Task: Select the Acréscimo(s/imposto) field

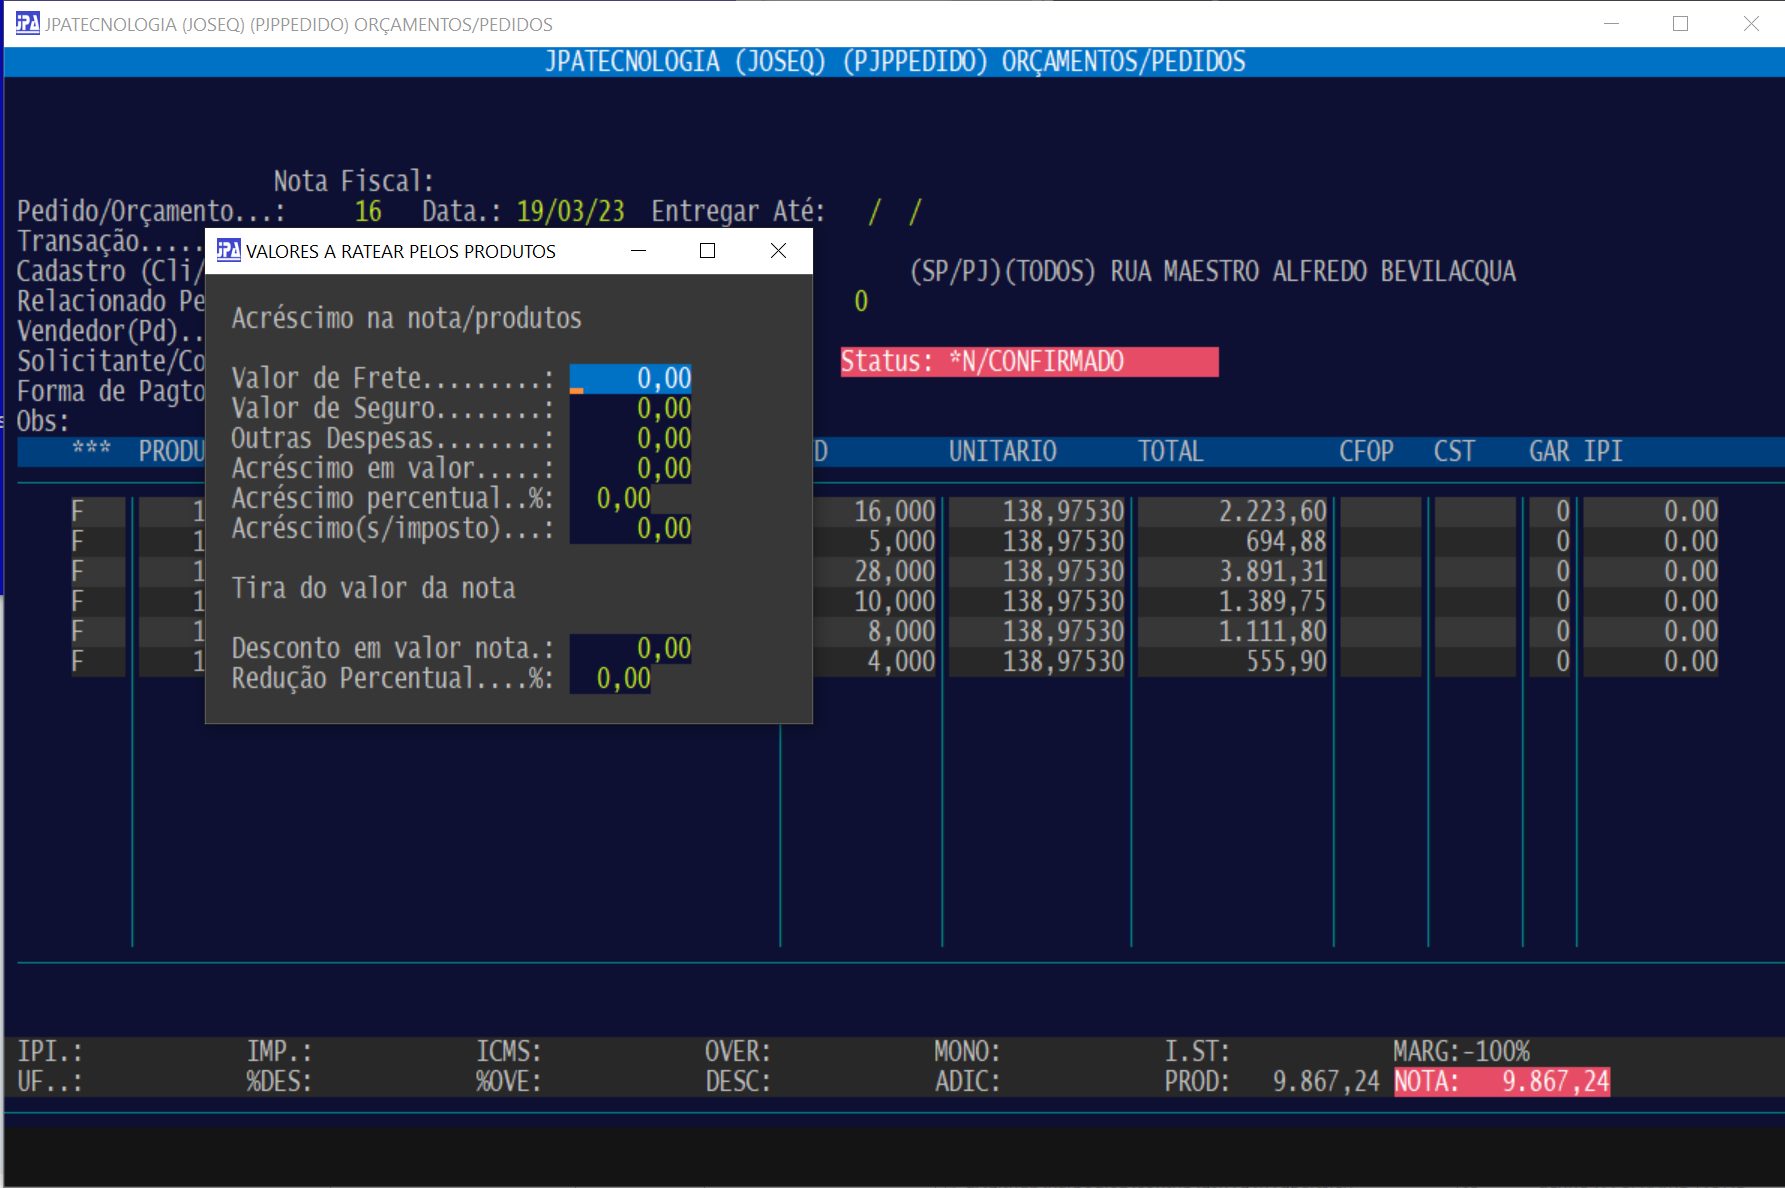Action: pyautogui.click(x=631, y=529)
